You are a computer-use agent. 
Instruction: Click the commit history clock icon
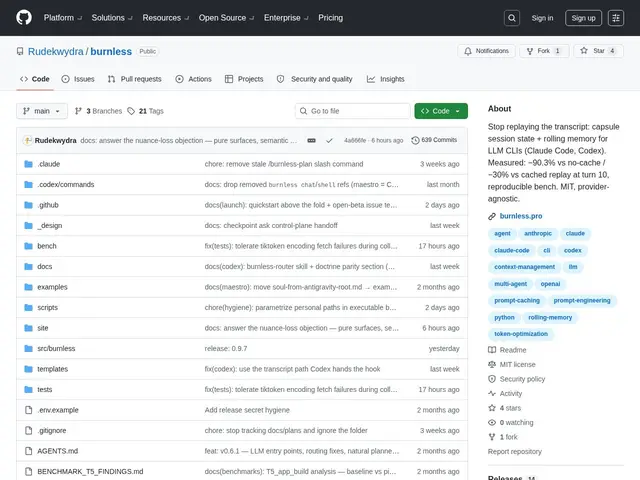coord(415,140)
